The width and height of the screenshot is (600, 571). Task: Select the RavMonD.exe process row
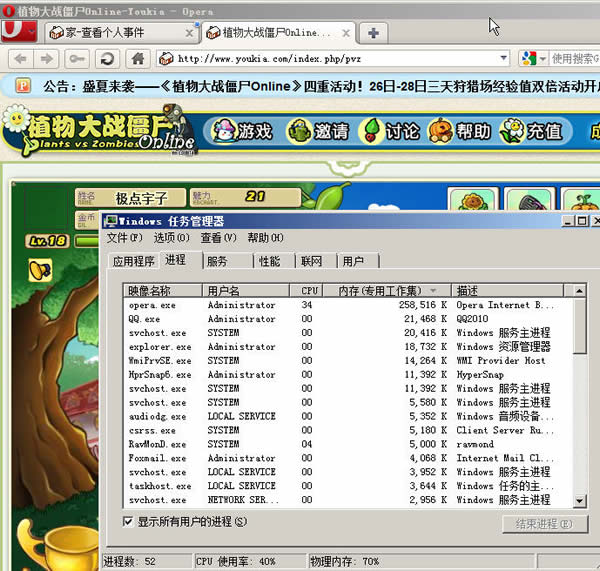(x=349, y=444)
